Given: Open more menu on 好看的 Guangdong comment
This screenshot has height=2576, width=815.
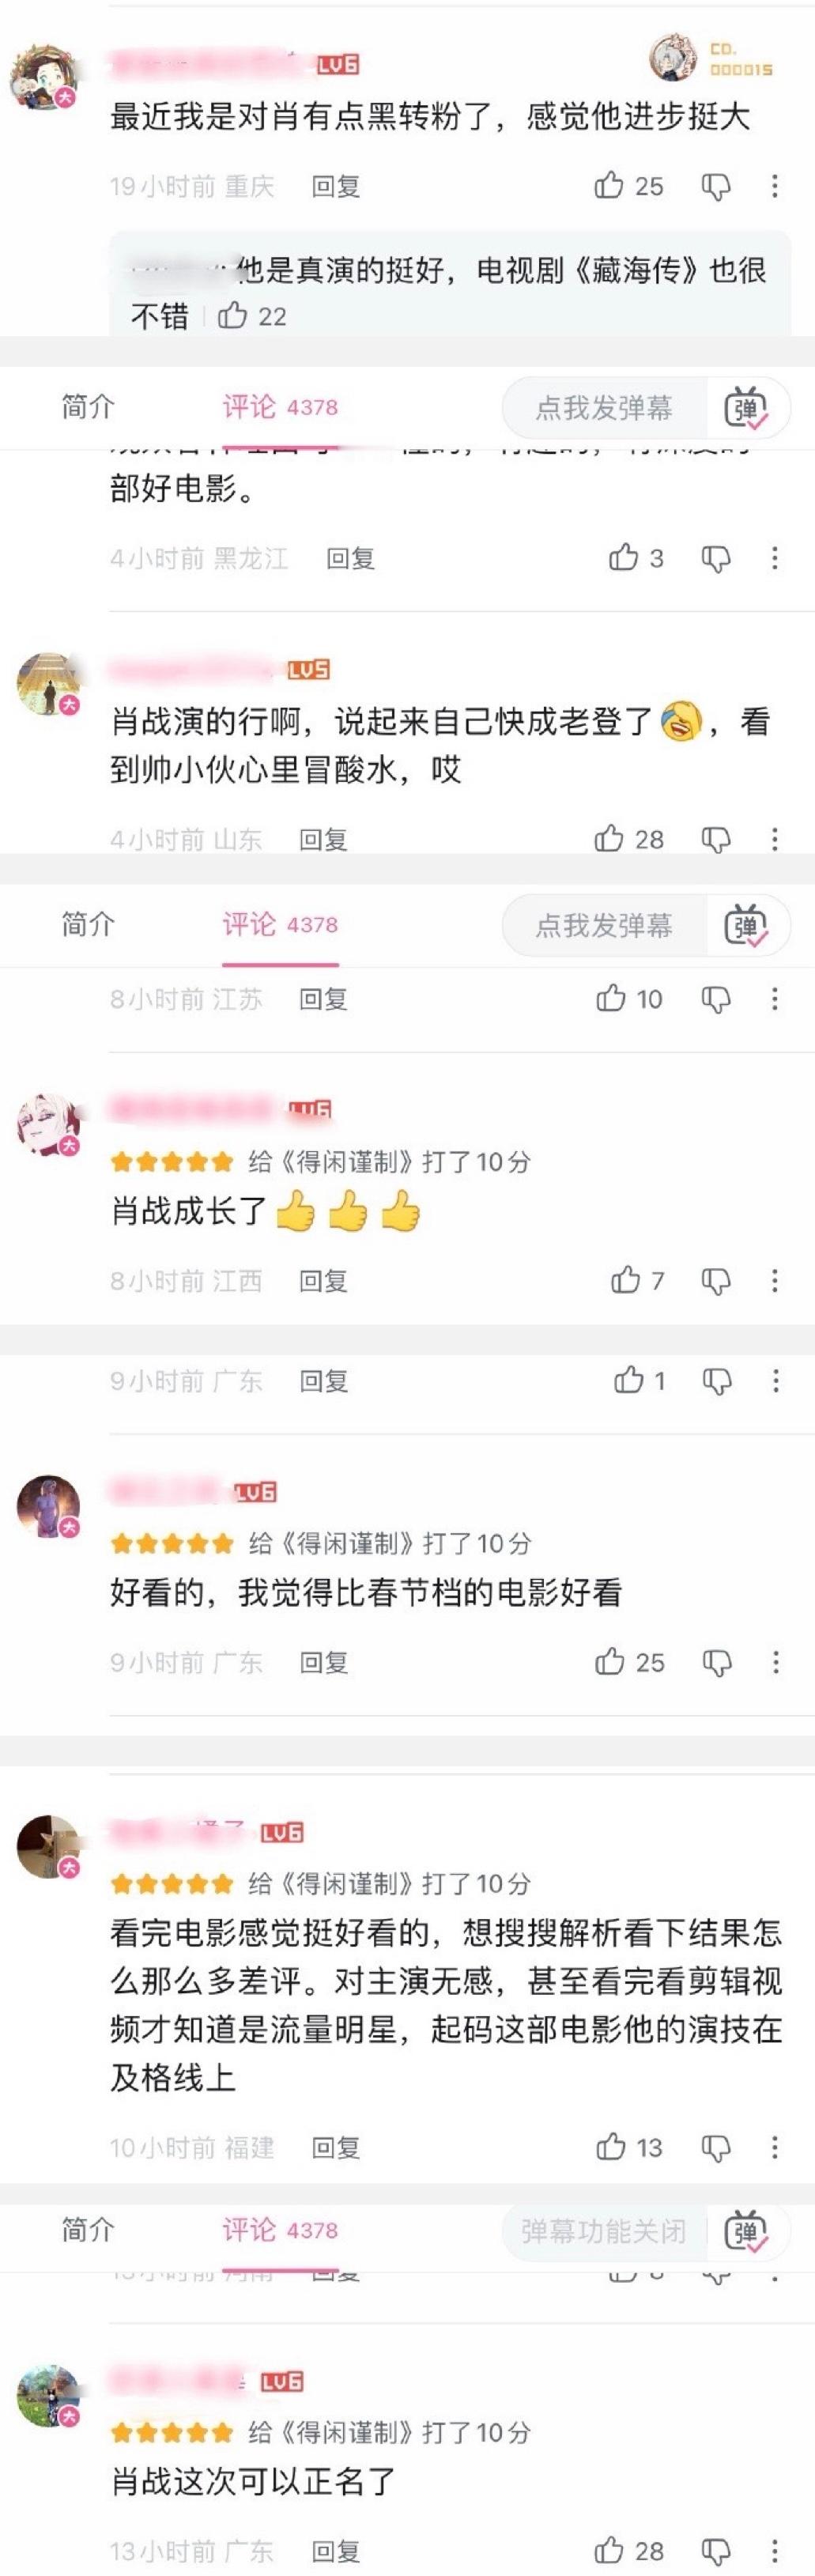Looking at the screenshot, I should (x=775, y=1662).
